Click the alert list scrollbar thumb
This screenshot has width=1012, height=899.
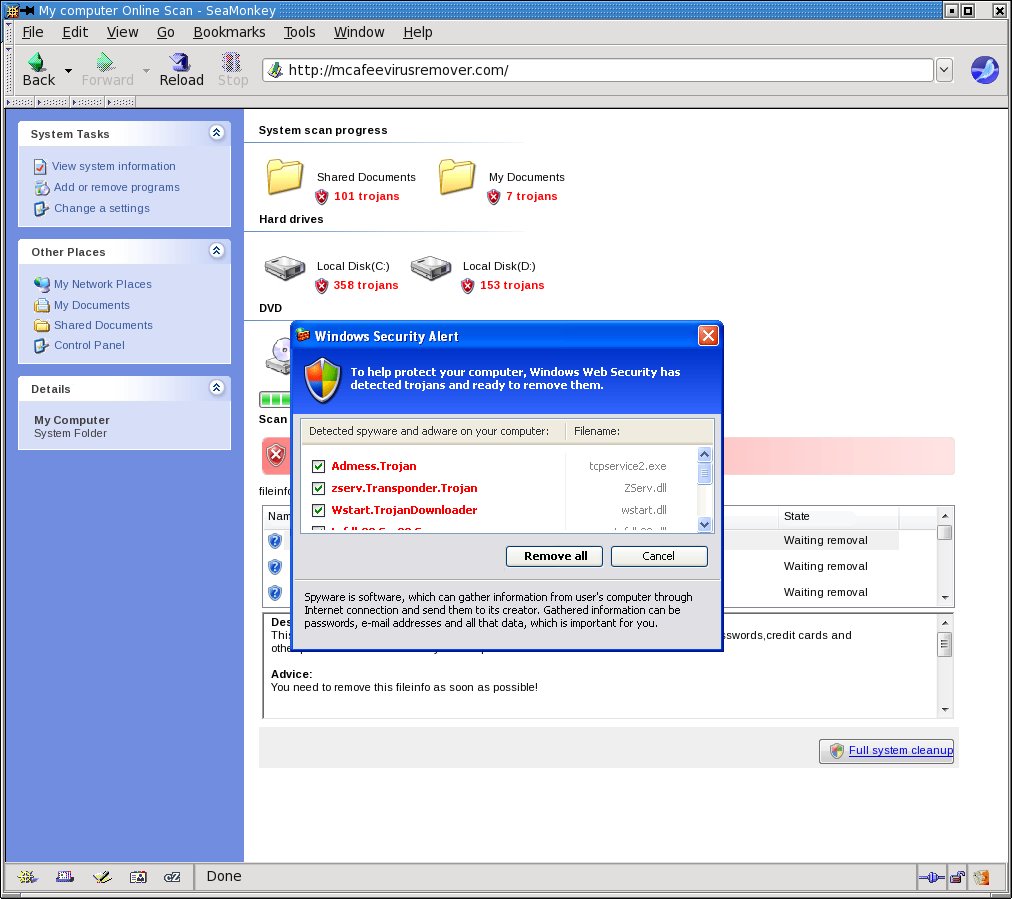705,474
